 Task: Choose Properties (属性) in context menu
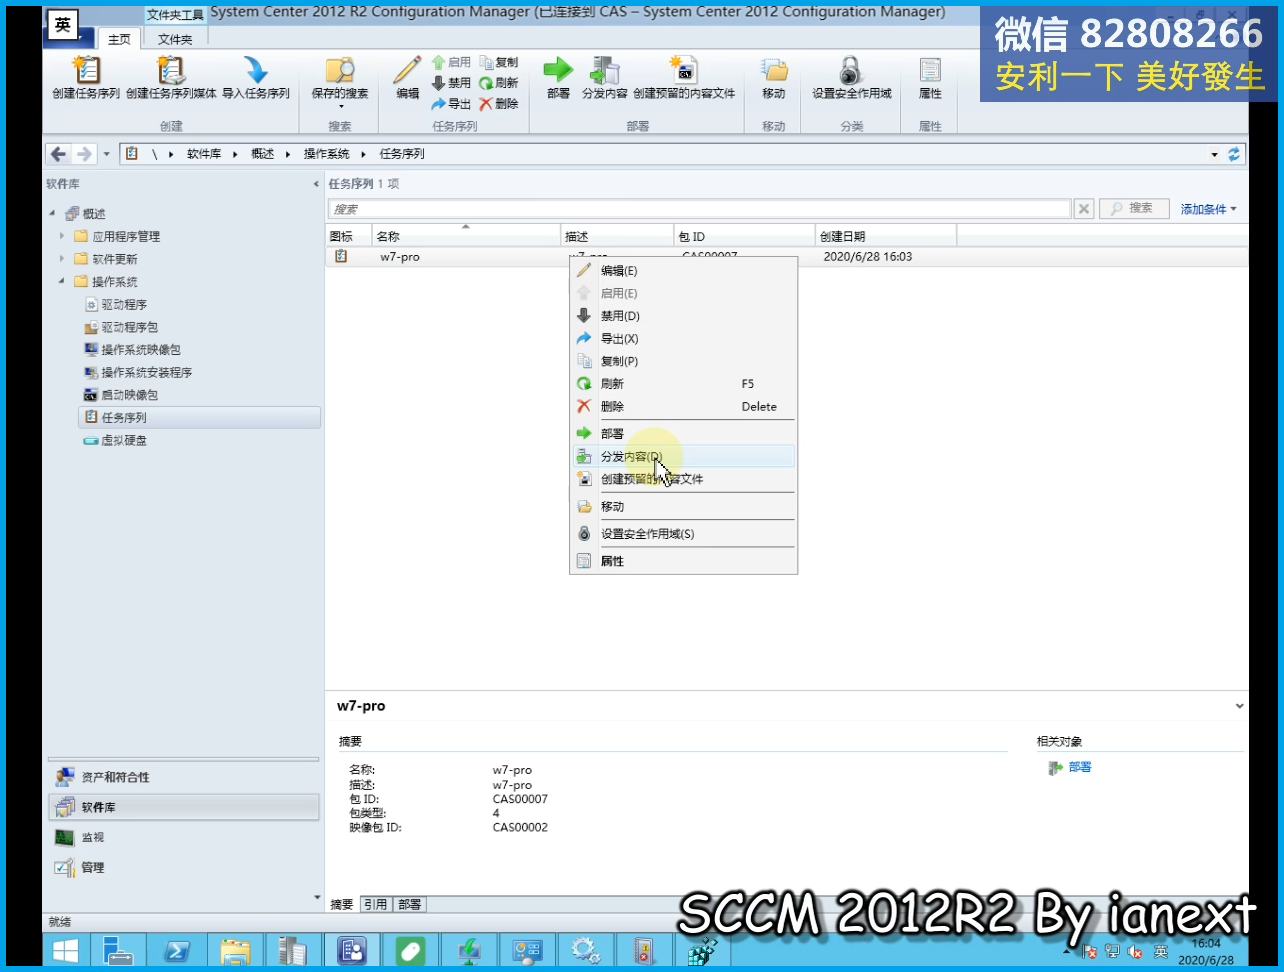tap(683, 561)
